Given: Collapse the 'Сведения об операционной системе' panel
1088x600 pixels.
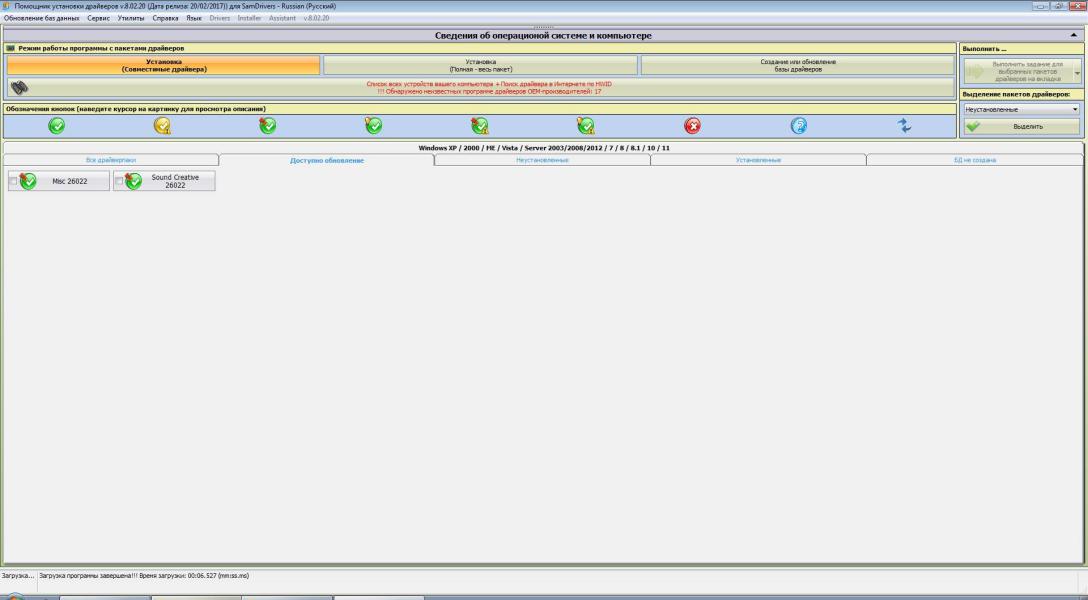Looking at the screenshot, I should [x=1074, y=36].
